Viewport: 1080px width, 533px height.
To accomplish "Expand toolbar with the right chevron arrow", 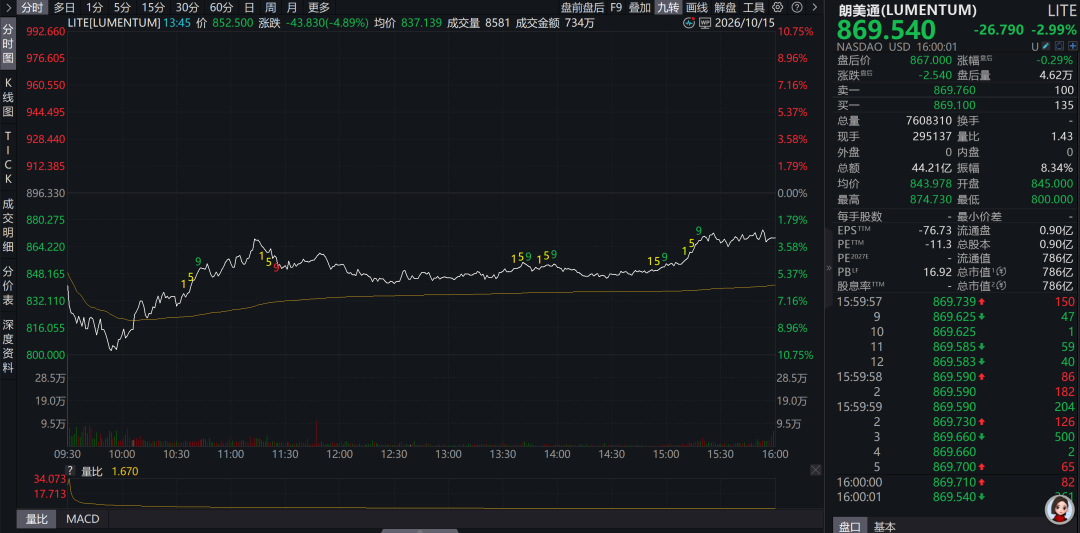I will [815, 8].
